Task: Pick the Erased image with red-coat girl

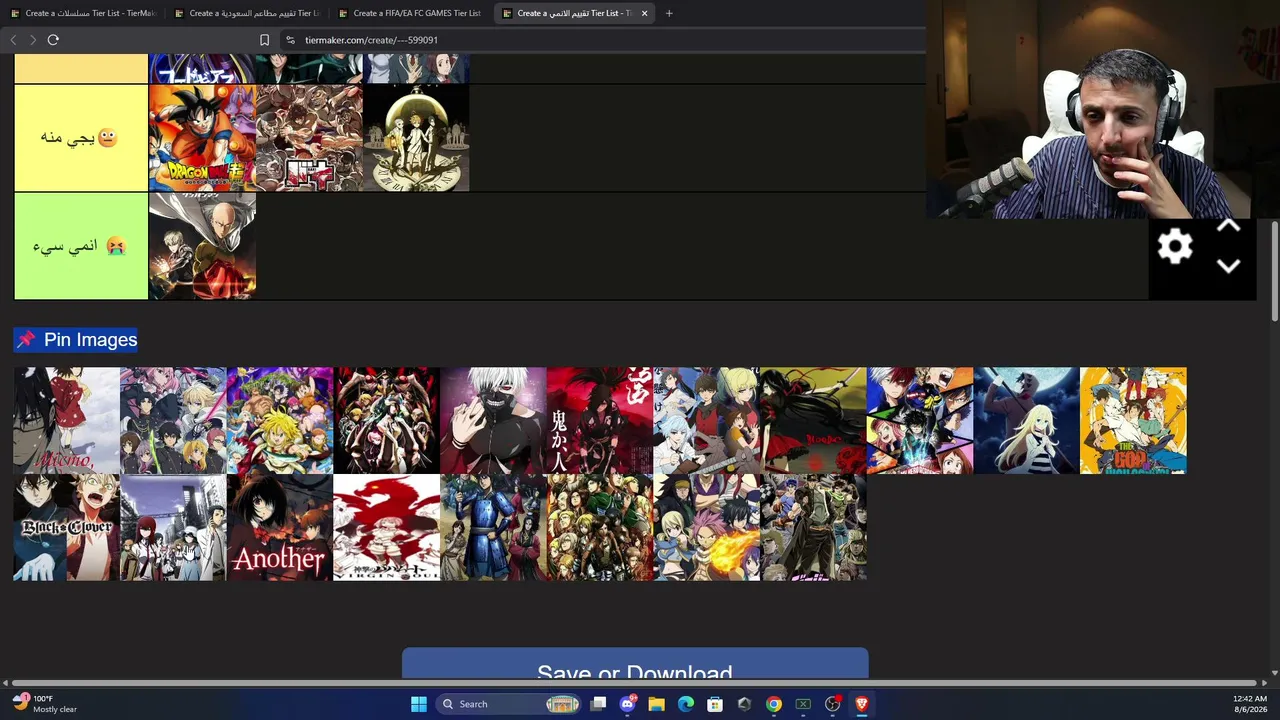Action: click(66, 420)
